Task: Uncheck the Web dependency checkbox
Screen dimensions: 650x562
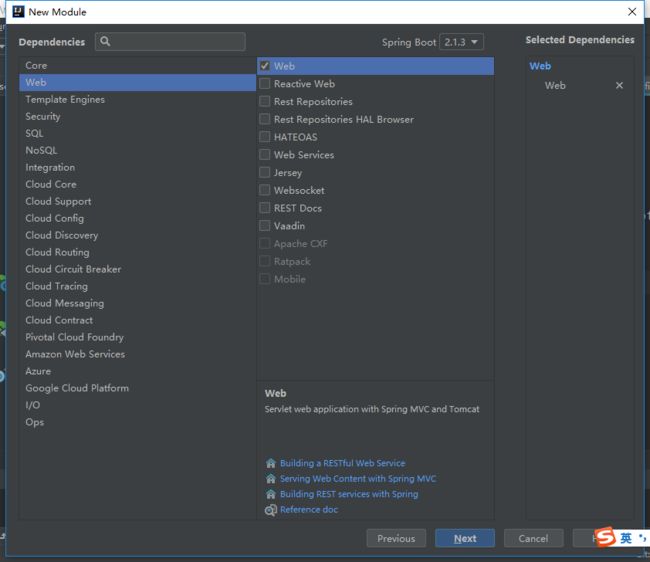Action: pyautogui.click(x=264, y=66)
